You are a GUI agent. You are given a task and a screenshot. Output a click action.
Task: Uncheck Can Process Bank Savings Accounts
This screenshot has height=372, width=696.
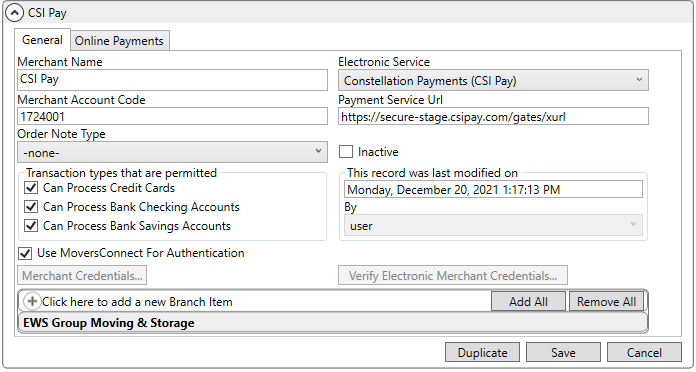click(31, 226)
